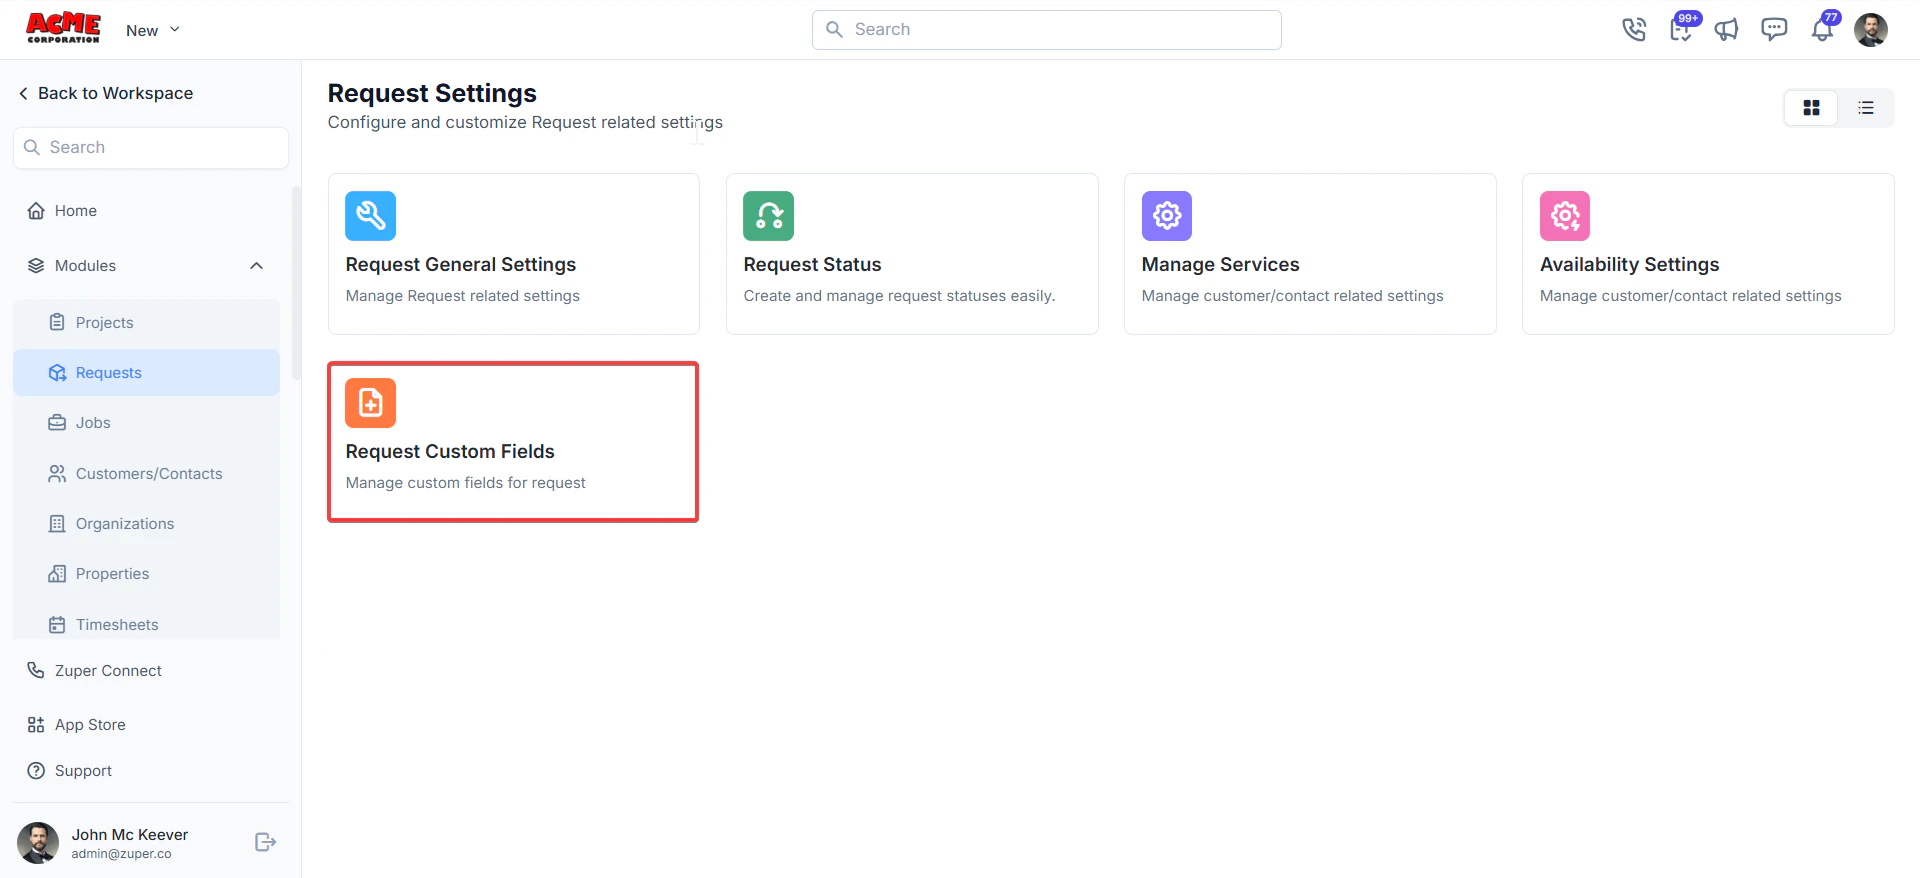Click the ACME Corporation logo

click(x=63, y=28)
